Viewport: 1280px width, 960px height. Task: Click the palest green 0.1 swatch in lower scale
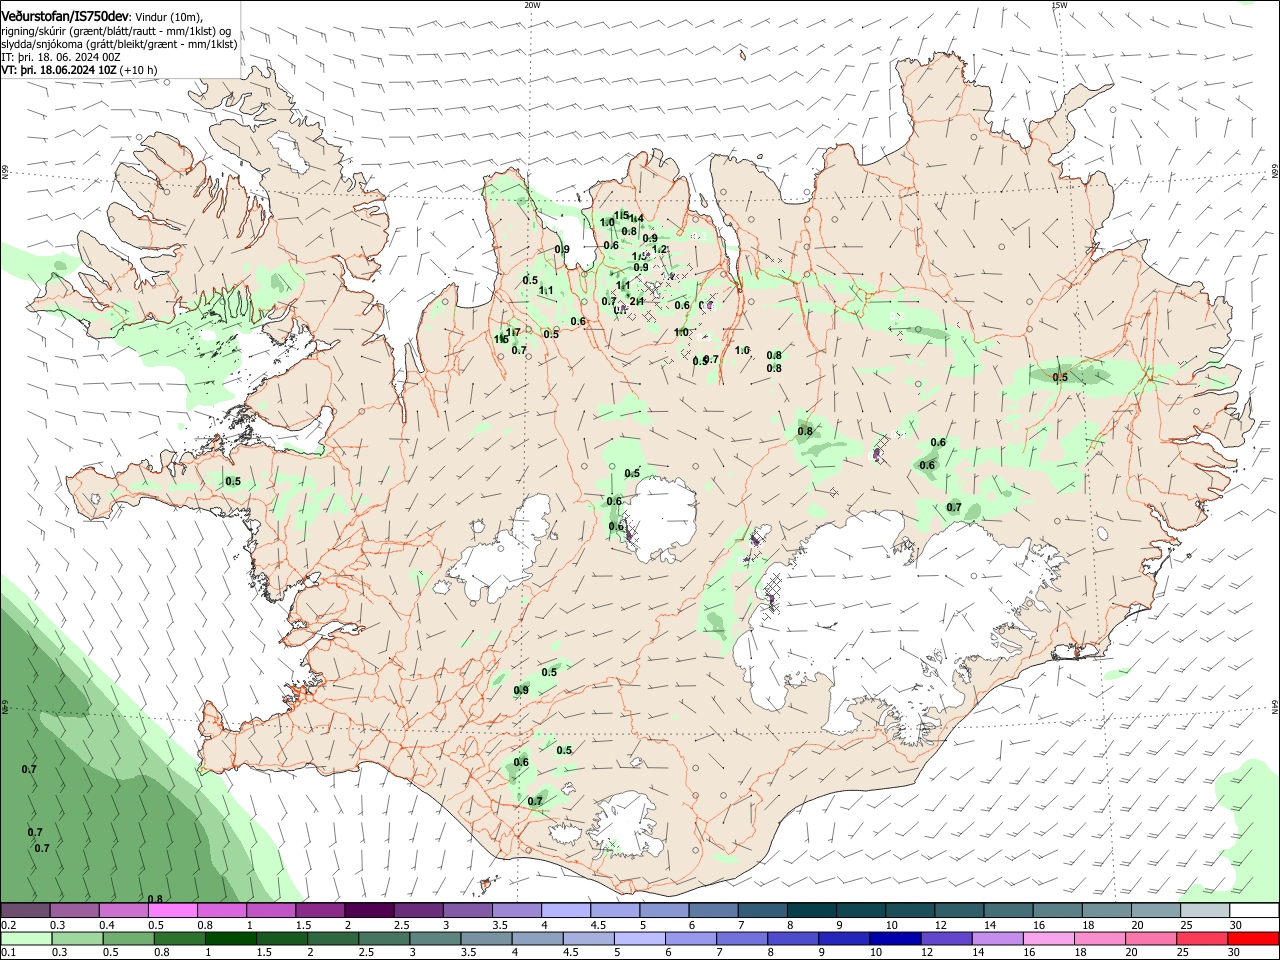26,939
